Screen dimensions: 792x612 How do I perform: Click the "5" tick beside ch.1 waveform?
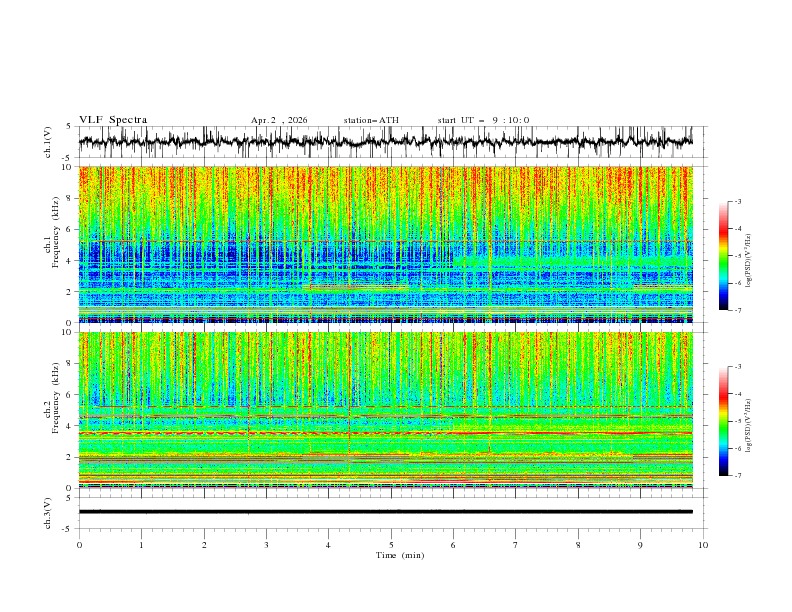click(68, 127)
